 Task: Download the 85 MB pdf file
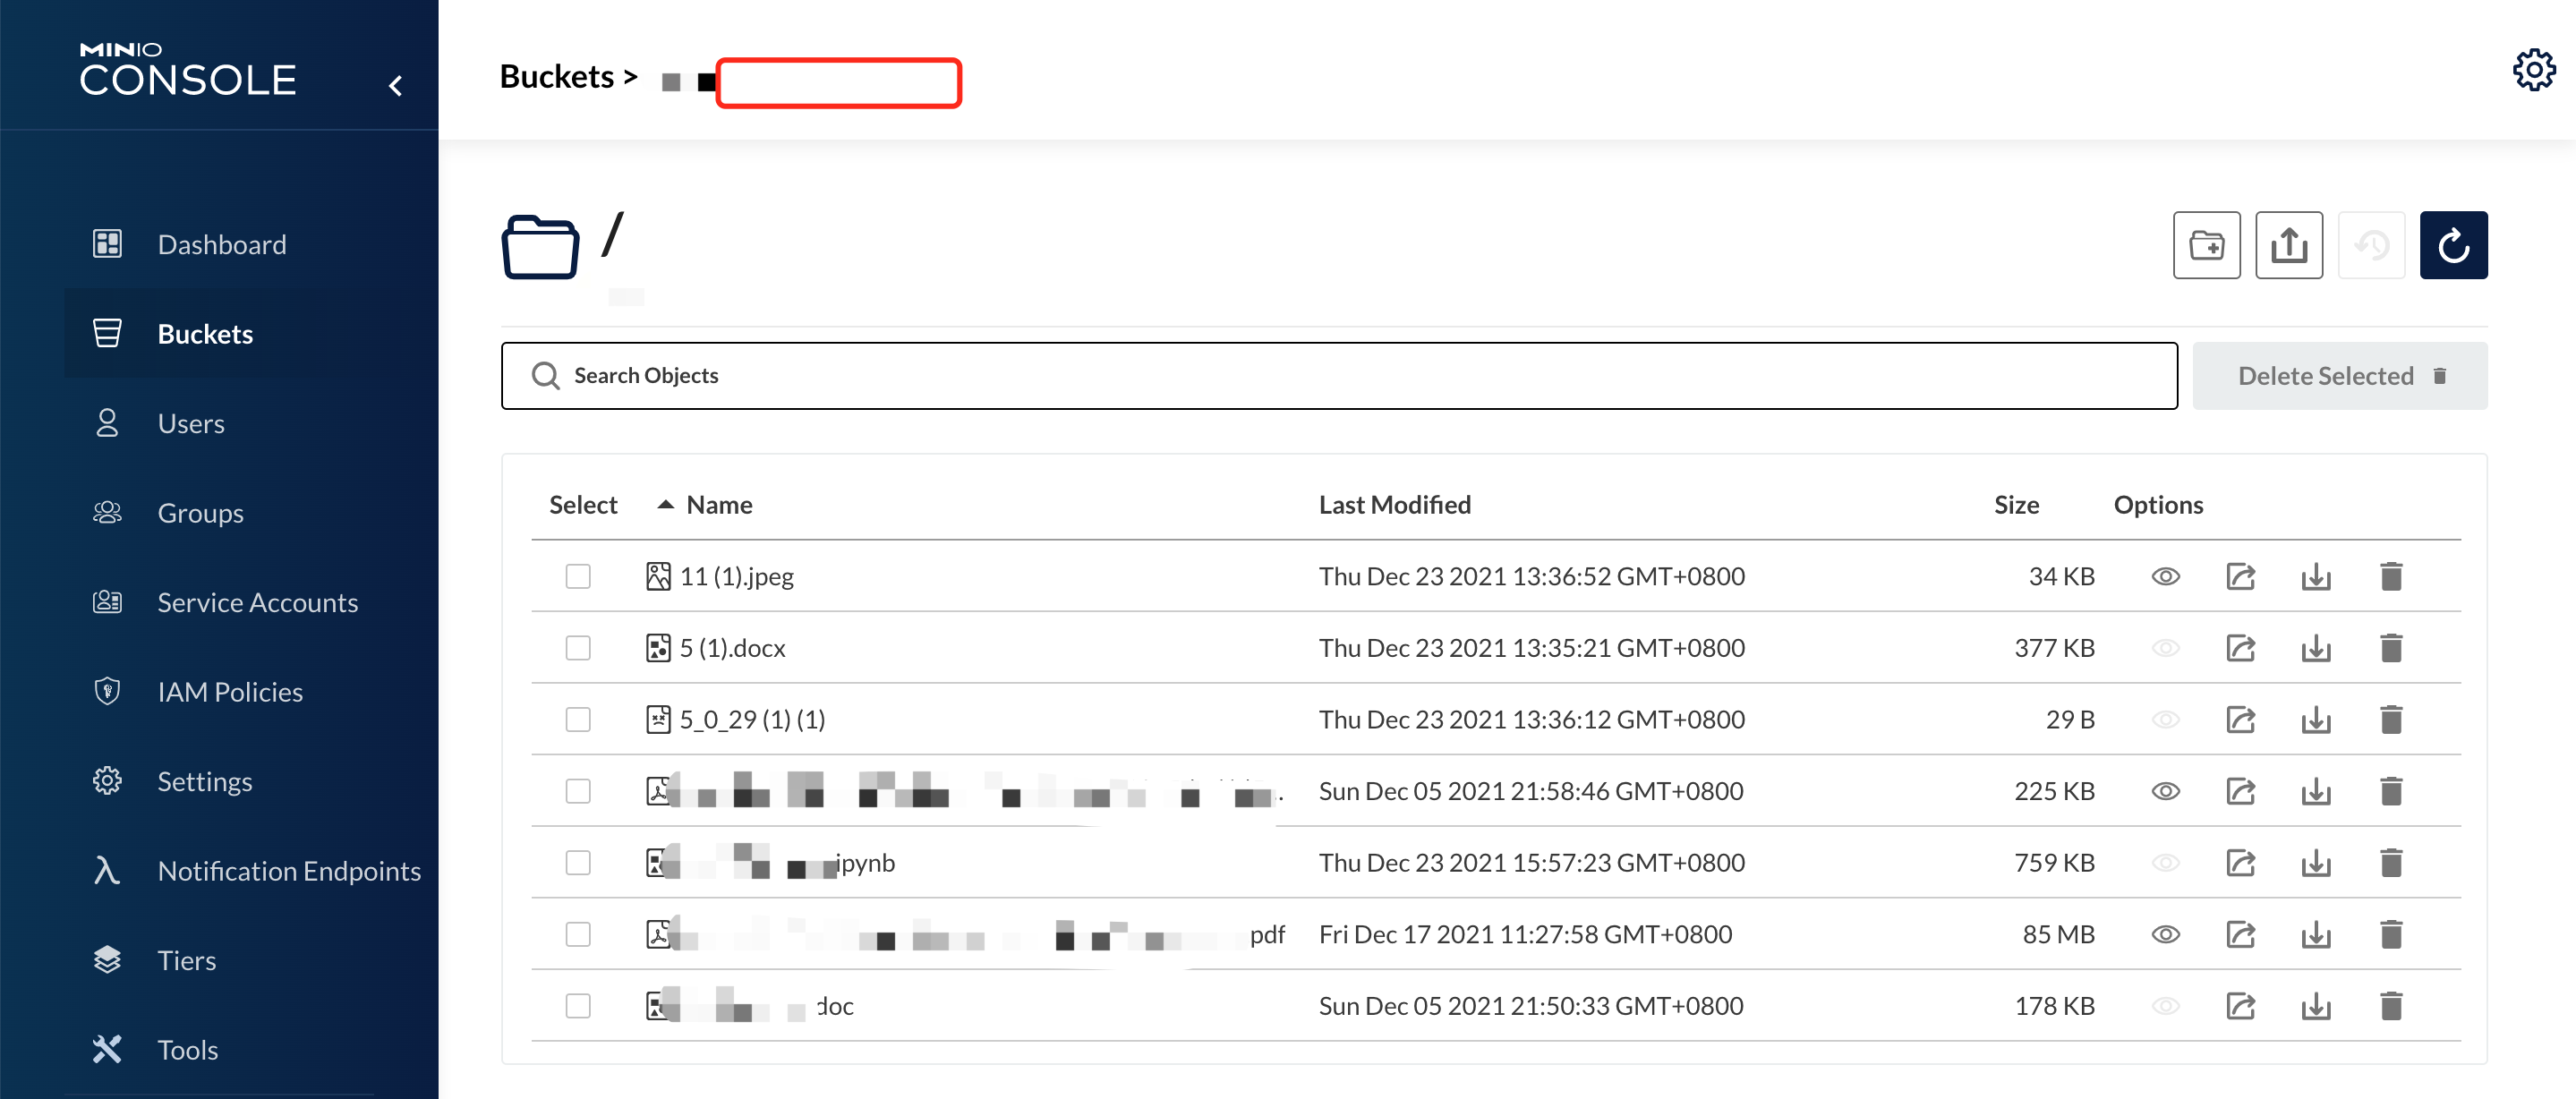click(2315, 935)
